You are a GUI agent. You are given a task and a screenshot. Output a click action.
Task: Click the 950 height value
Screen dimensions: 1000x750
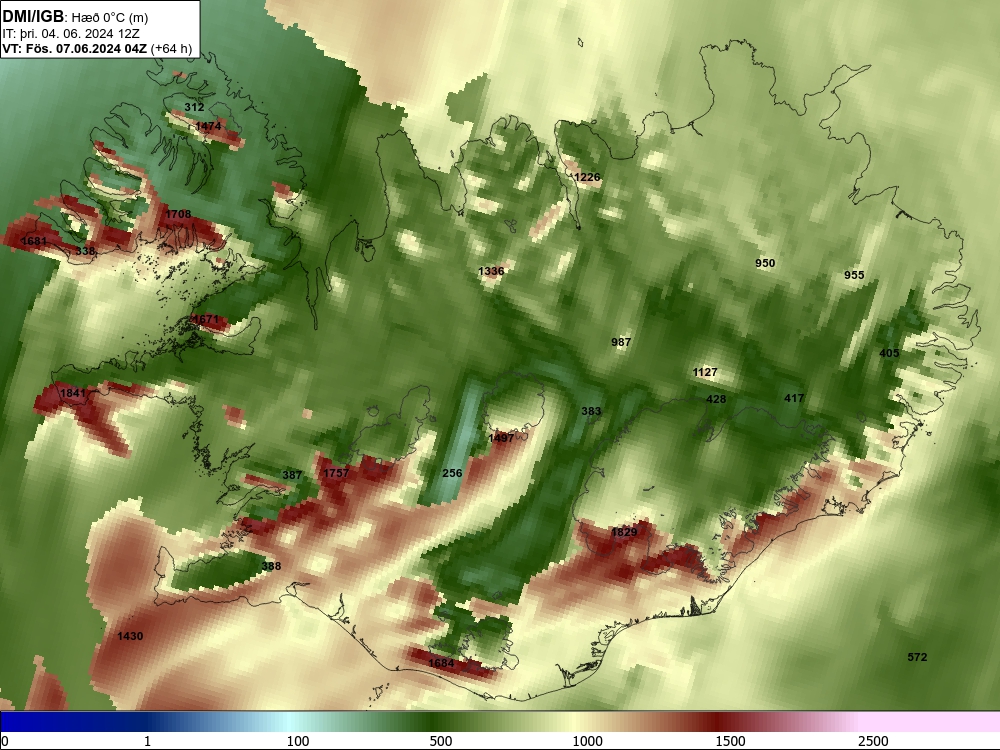click(x=765, y=263)
